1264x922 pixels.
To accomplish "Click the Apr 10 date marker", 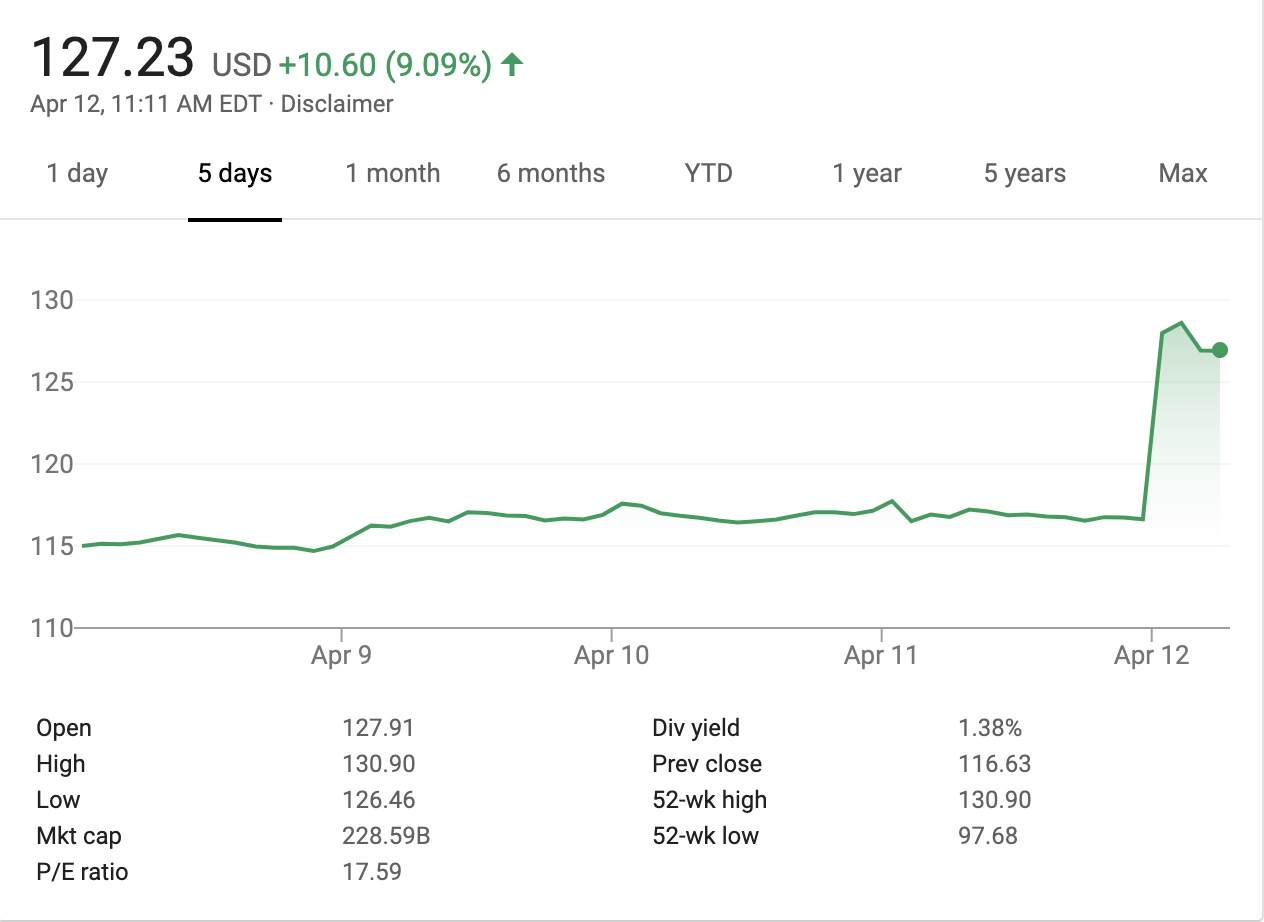I will [x=611, y=656].
